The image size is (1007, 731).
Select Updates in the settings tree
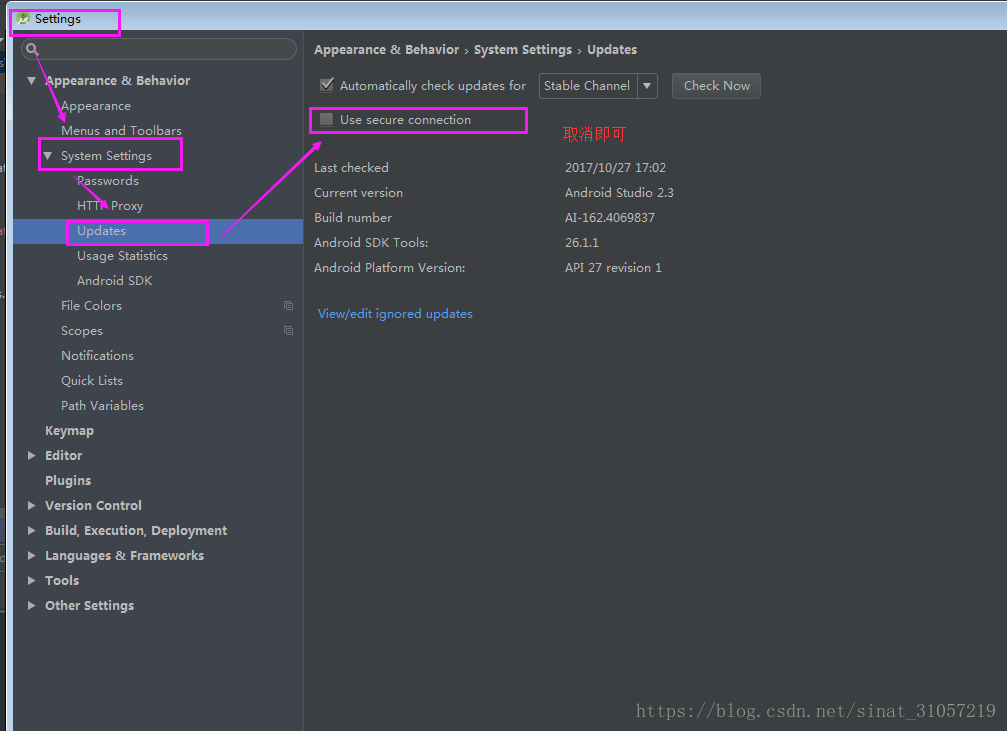(x=101, y=231)
